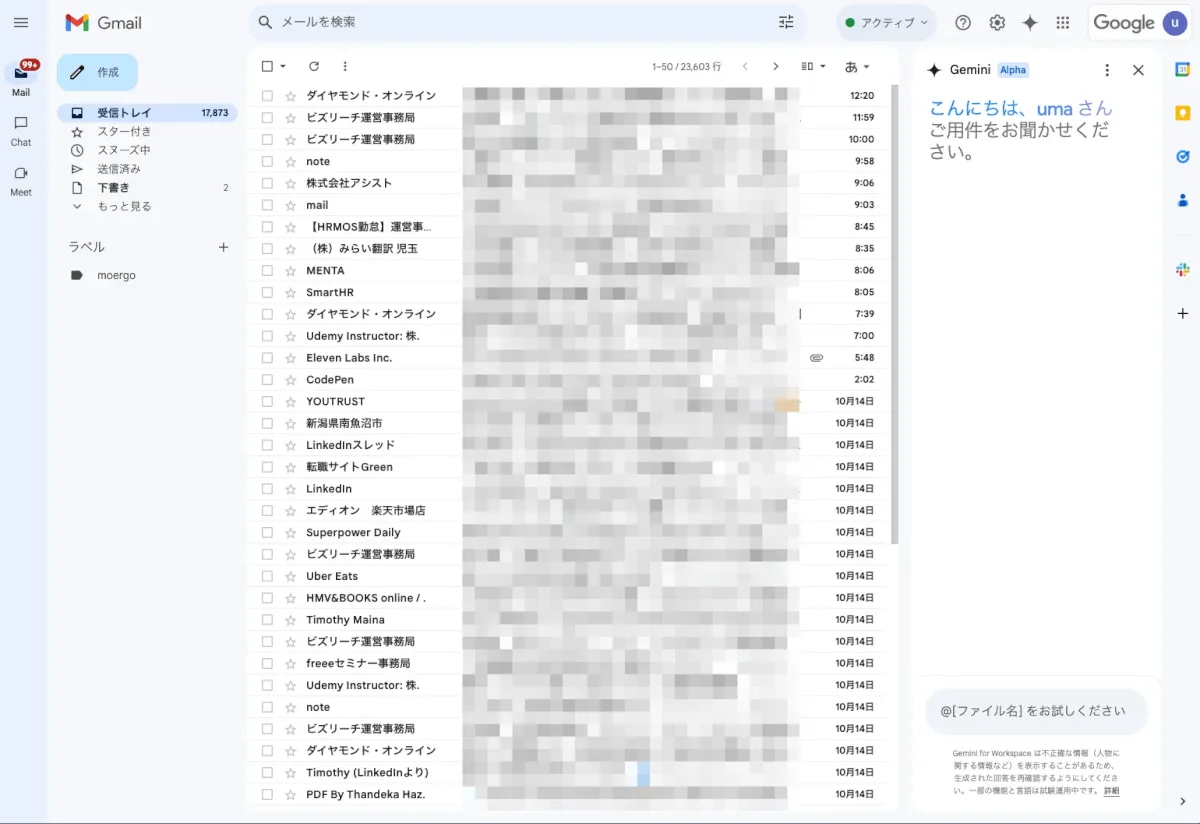Focus the @[ファイル名] prompt field
The image size is (1200, 824).
1036,711
